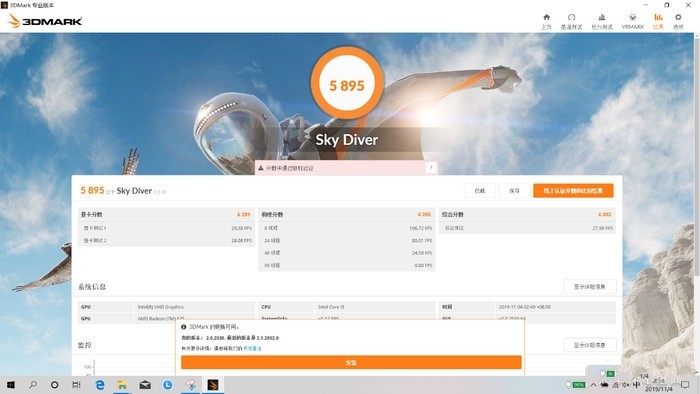Click the Load button next to Save
This screenshot has width=700, height=394.
[480, 191]
